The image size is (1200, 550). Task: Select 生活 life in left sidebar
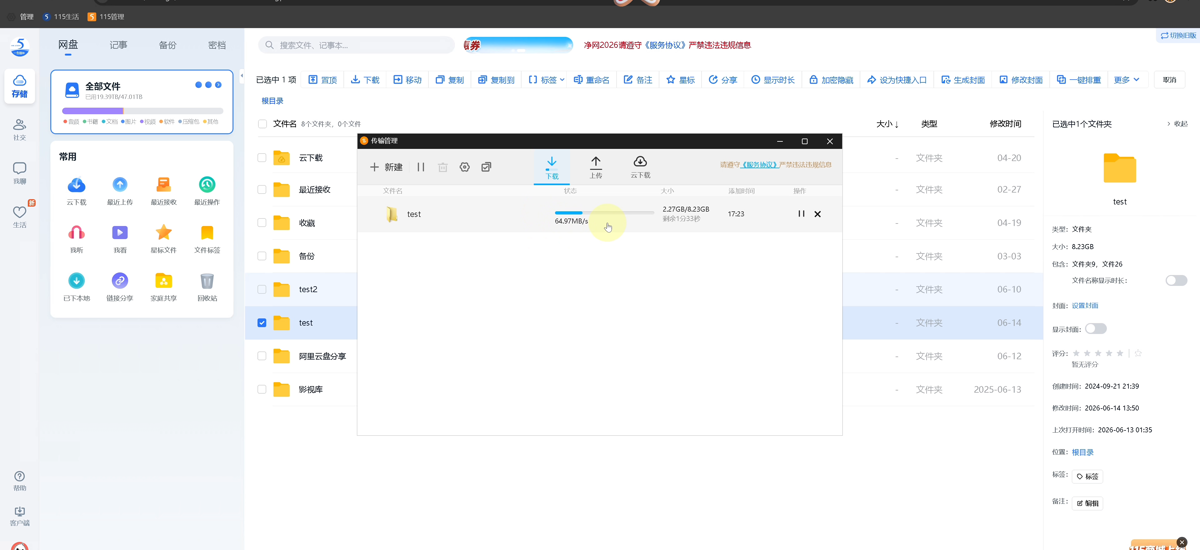pos(19,216)
